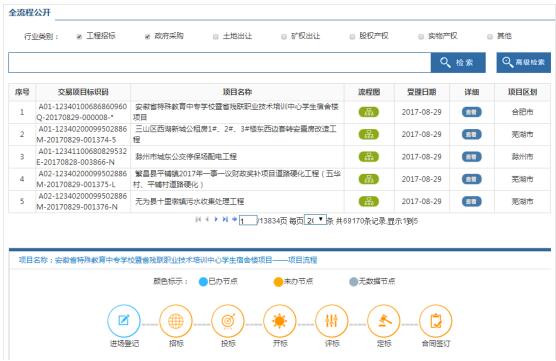Click the 检索 search button
Image resolution: width=556 pixels, height=361 pixels.
(x=458, y=62)
